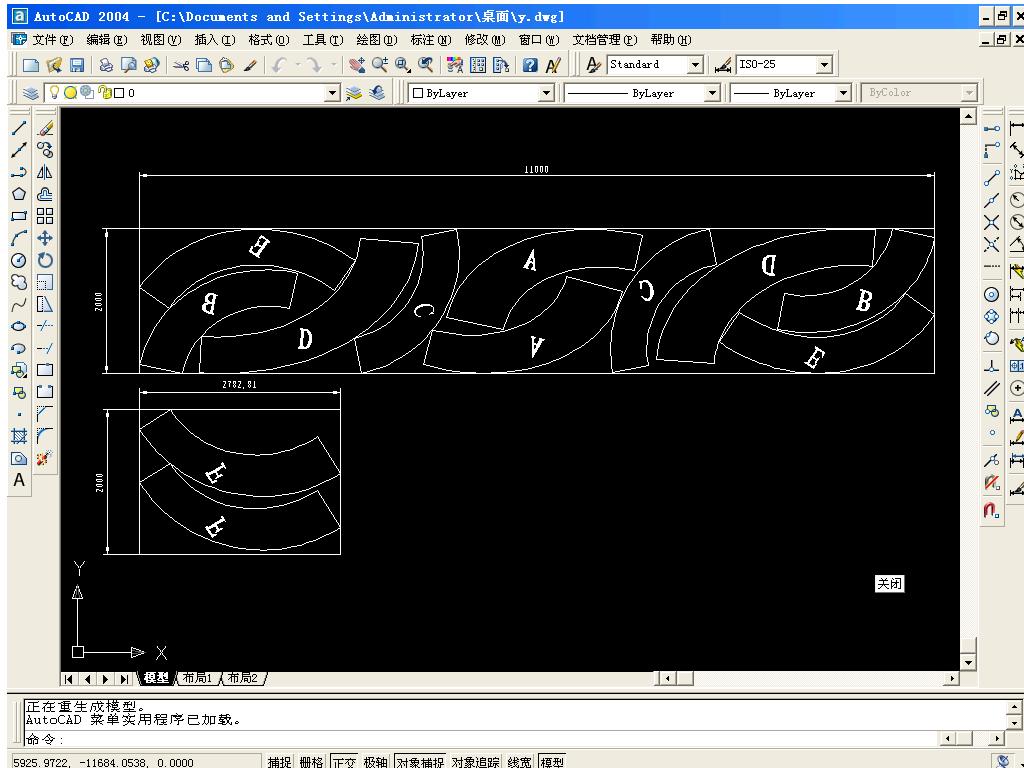This screenshot has height=768, width=1024.
Task: Click vertical scrollbar down arrow of canvas
Action: pyautogui.click(x=968, y=662)
